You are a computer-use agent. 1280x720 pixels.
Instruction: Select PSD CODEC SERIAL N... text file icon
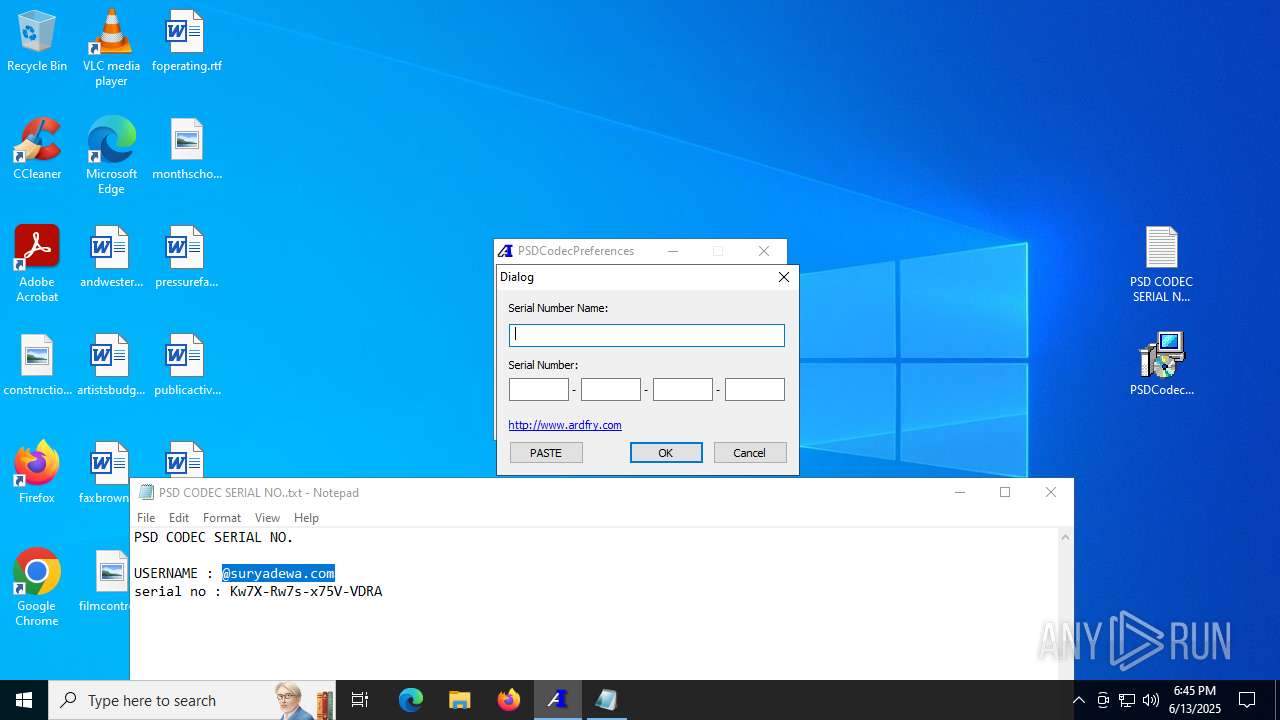pos(1162,264)
